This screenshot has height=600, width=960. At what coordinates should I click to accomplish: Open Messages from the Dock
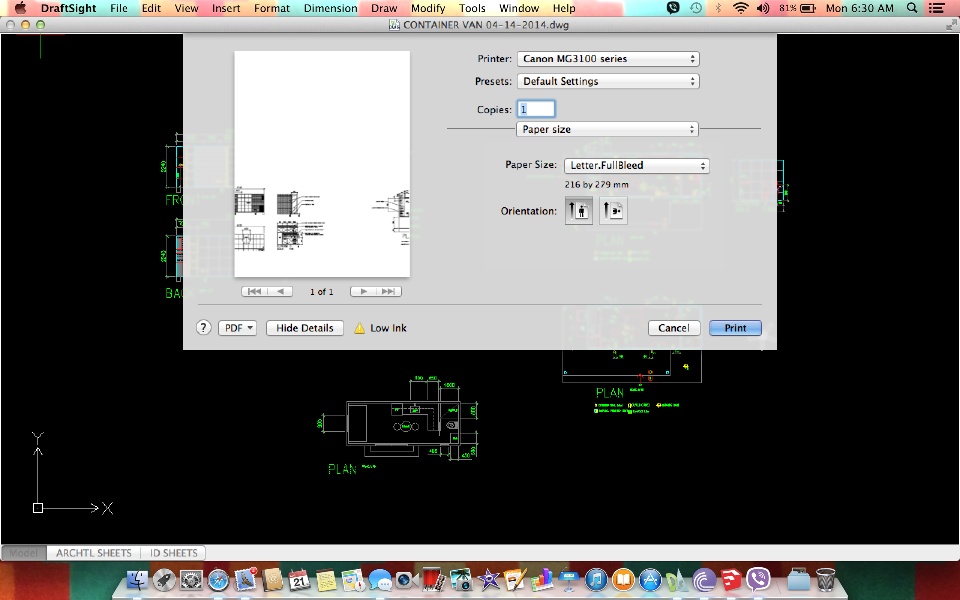coord(380,579)
